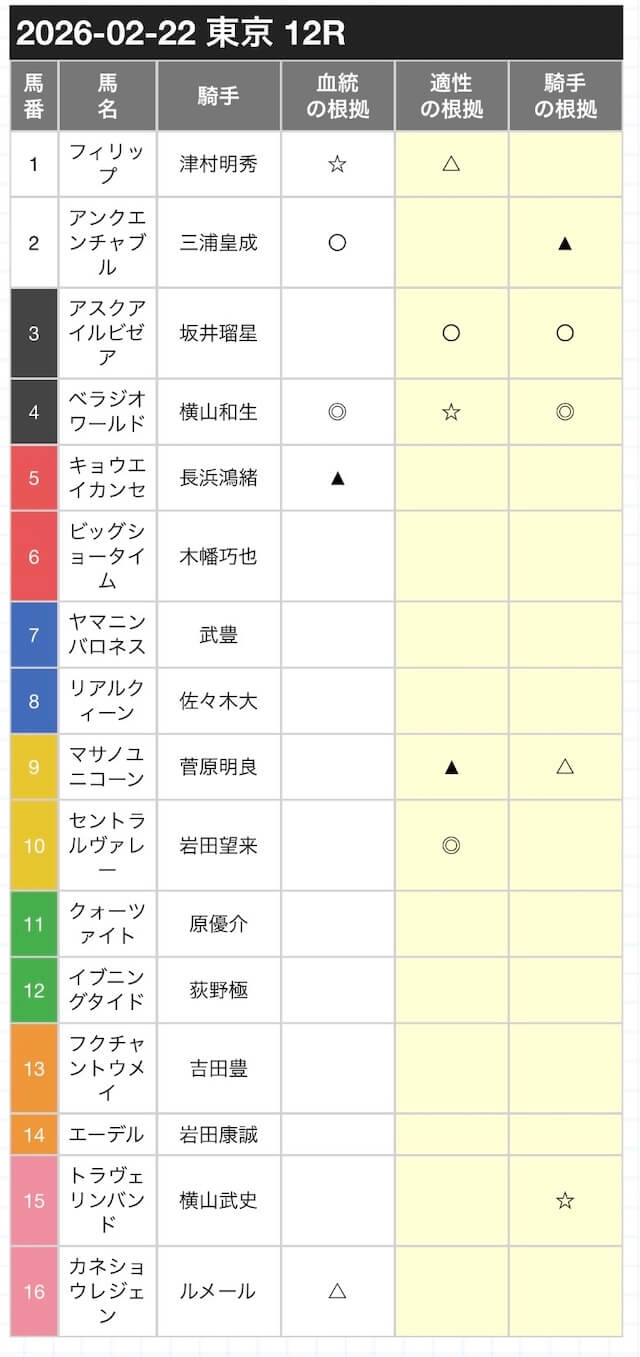Viewport: 640px width, 1357px height.
Task: Click the ☆ mark in フィリップ's row
Action: (x=337, y=164)
